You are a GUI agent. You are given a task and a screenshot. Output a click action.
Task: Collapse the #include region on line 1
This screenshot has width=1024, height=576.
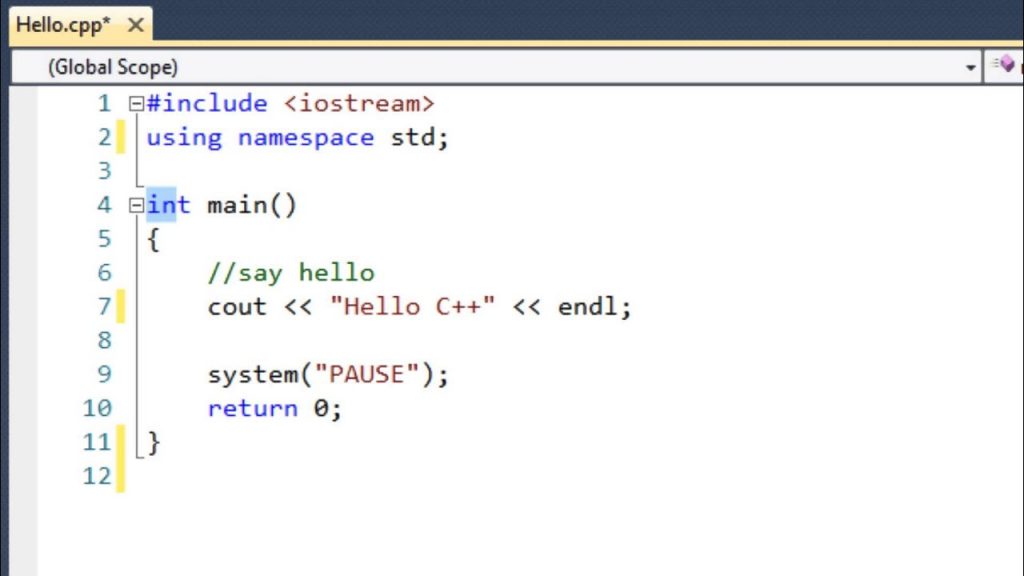135,102
